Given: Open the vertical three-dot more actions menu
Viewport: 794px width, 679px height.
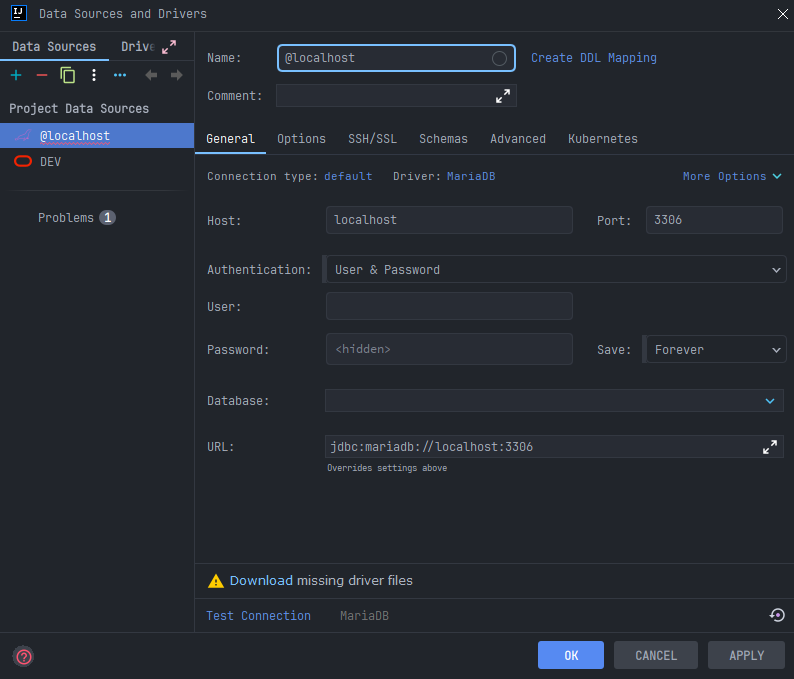Looking at the screenshot, I should 94,75.
